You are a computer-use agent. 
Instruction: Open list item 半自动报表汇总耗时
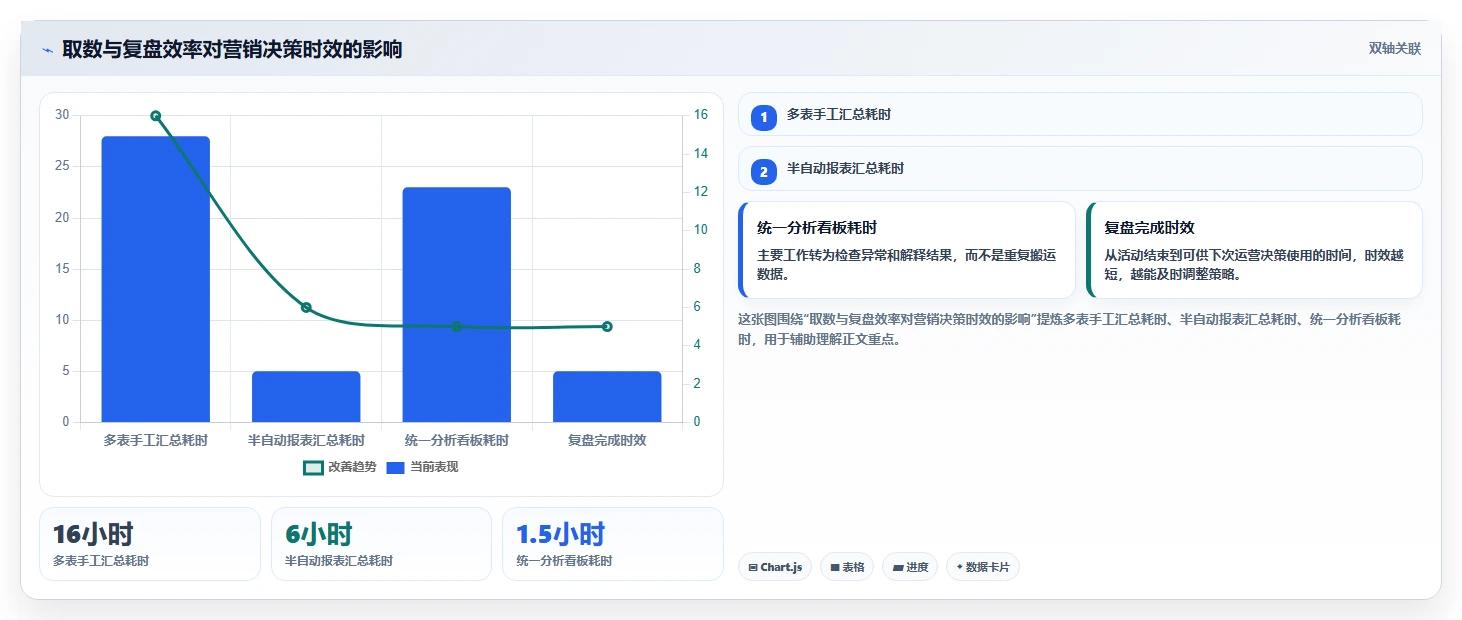click(1080, 169)
